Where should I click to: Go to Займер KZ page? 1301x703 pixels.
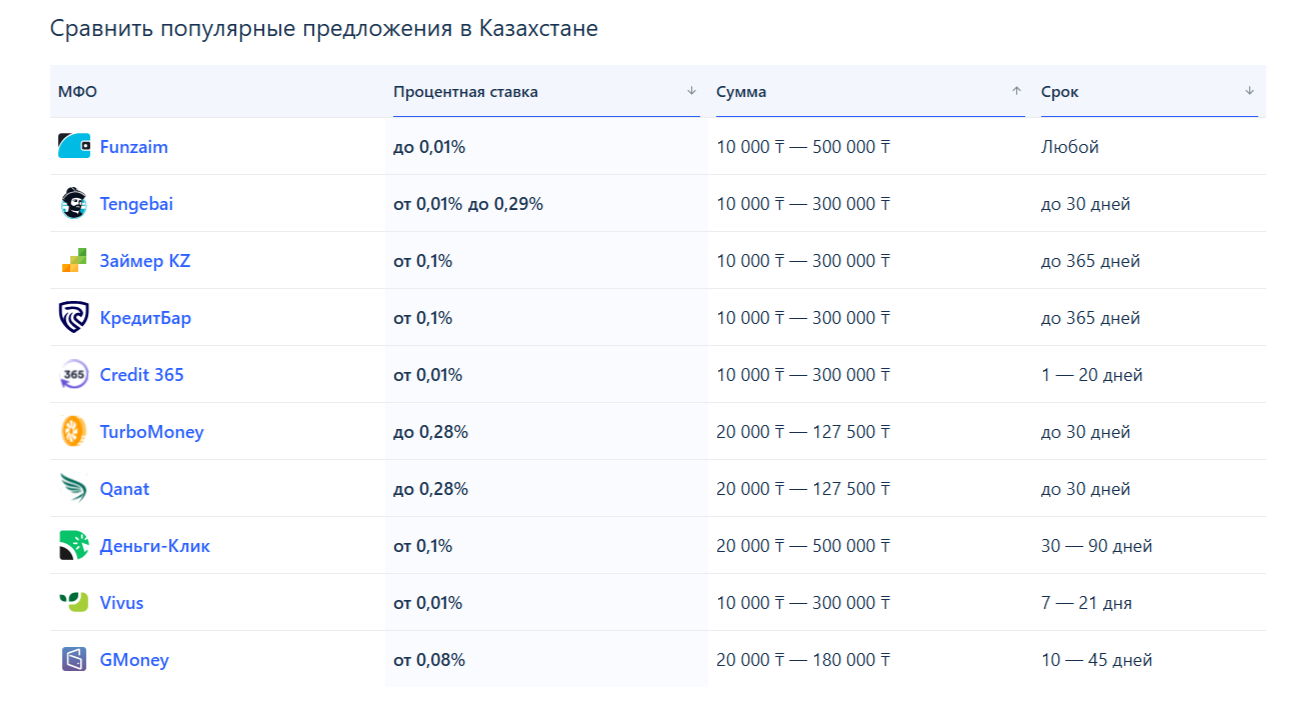pos(145,261)
